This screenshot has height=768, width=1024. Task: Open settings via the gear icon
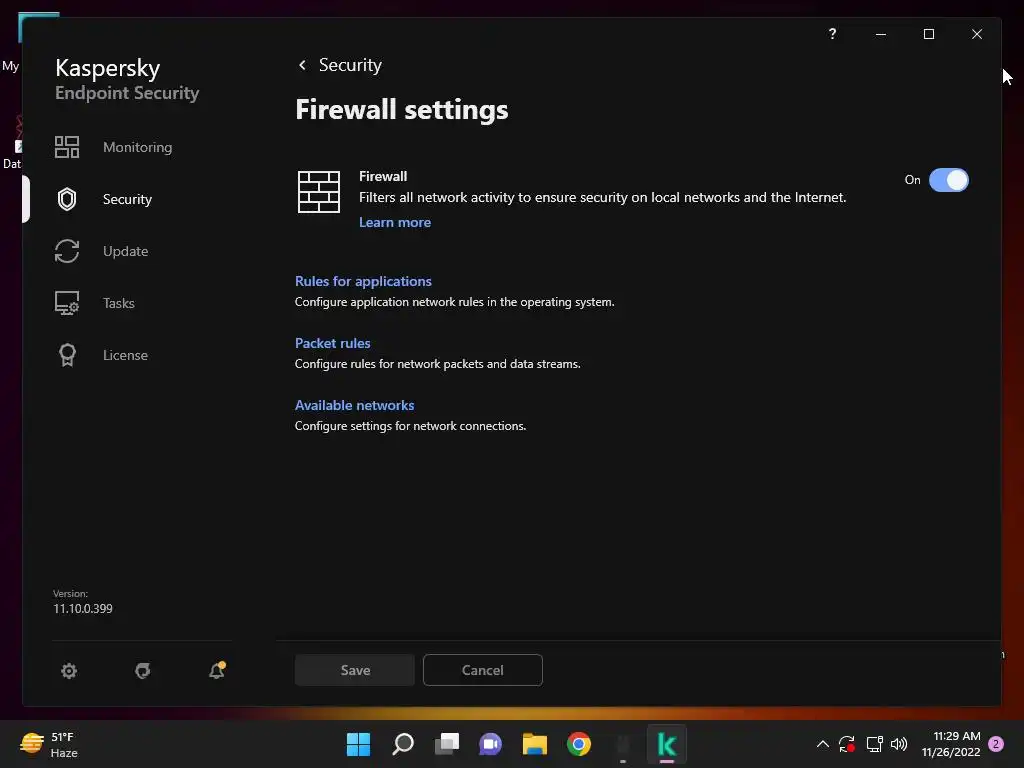tap(69, 671)
